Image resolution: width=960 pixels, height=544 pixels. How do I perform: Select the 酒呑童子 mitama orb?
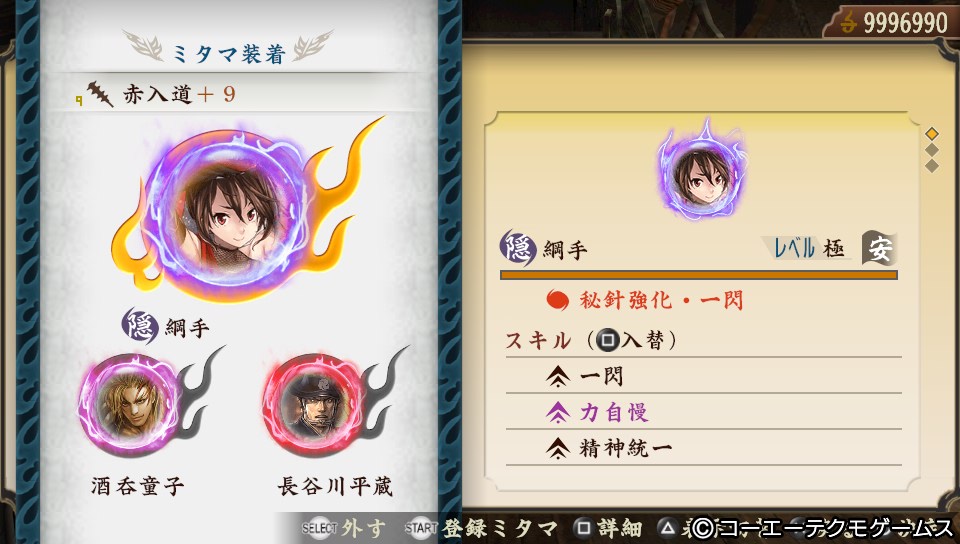point(131,406)
